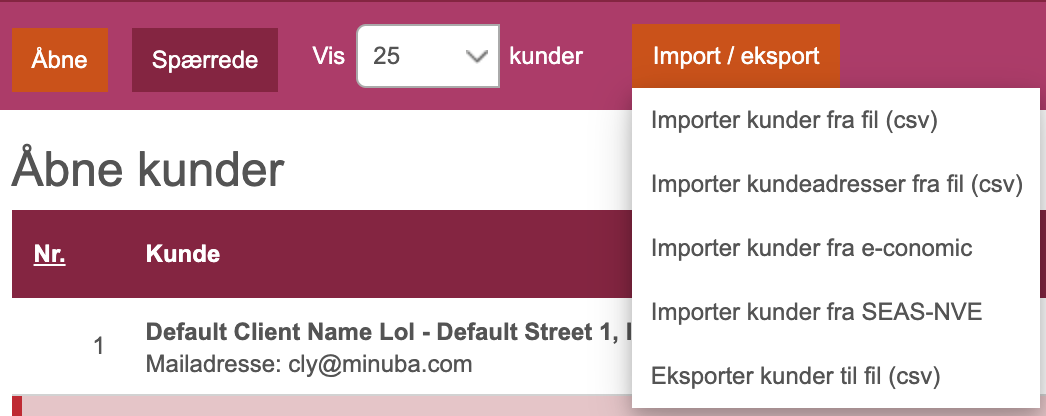Select Importer kundeadresser fra fil (csv)
Screen dimensions: 1046x416
tap(837, 185)
